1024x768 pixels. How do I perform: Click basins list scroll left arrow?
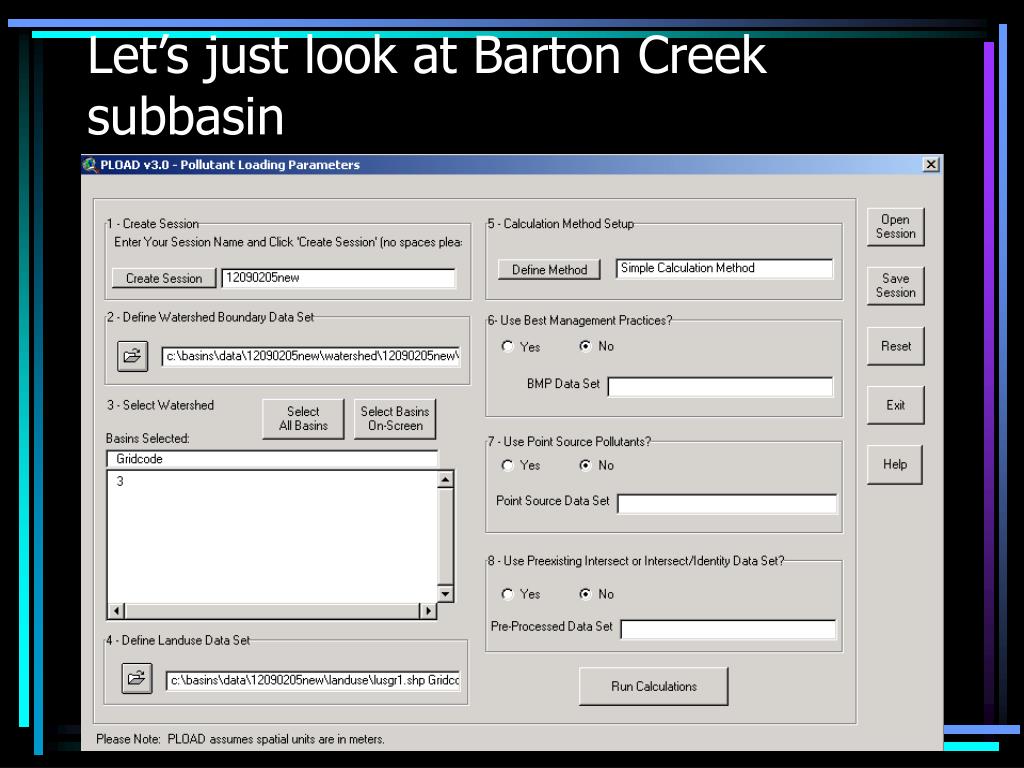116,611
